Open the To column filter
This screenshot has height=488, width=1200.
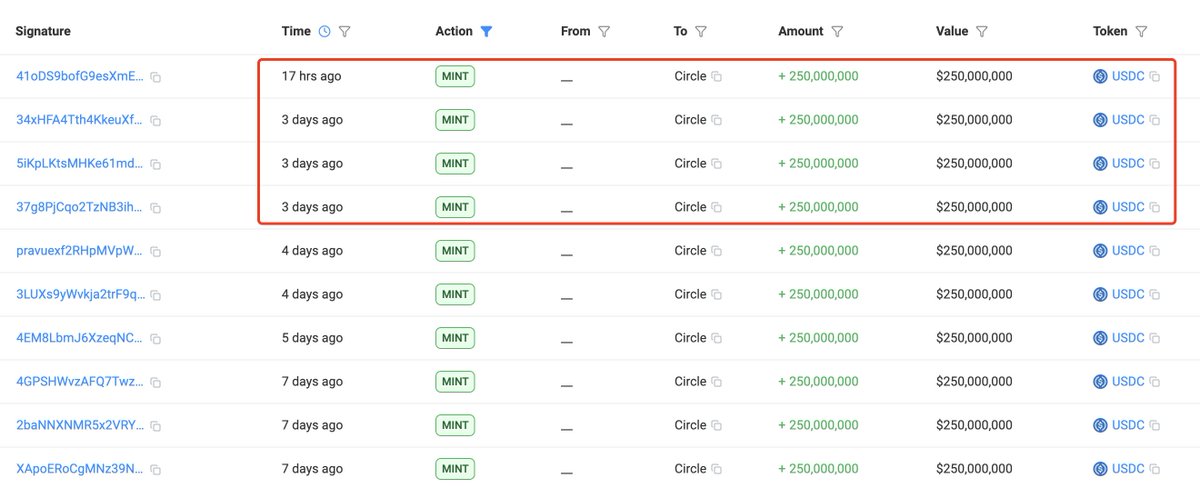click(701, 32)
